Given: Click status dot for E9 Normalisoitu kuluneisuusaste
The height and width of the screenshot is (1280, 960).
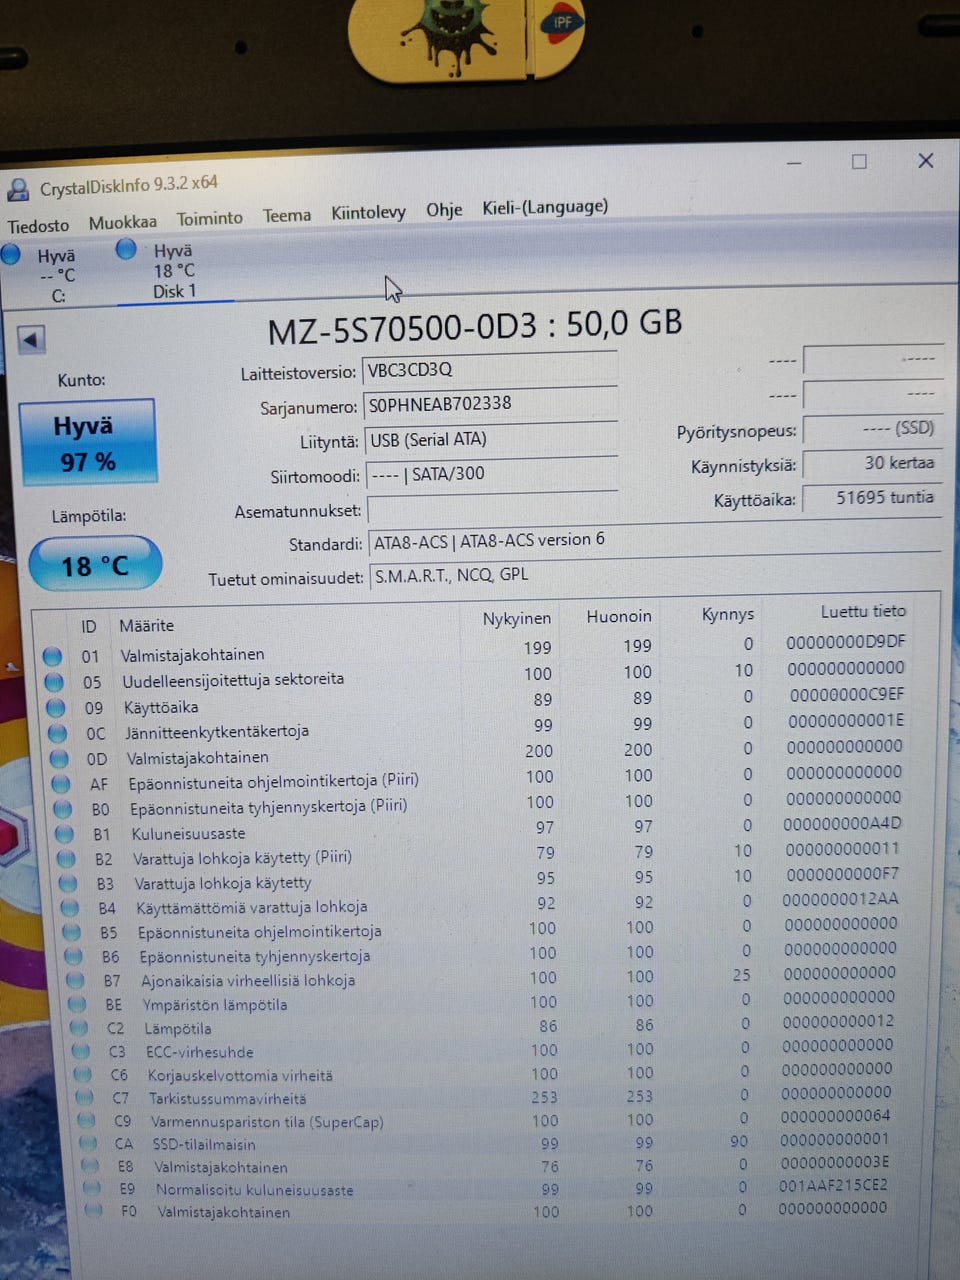Looking at the screenshot, I should (x=92, y=1190).
